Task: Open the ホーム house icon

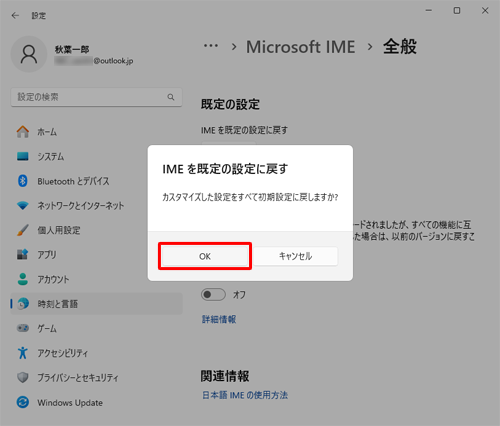Action: pyautogui.click(x=23, y=132)
